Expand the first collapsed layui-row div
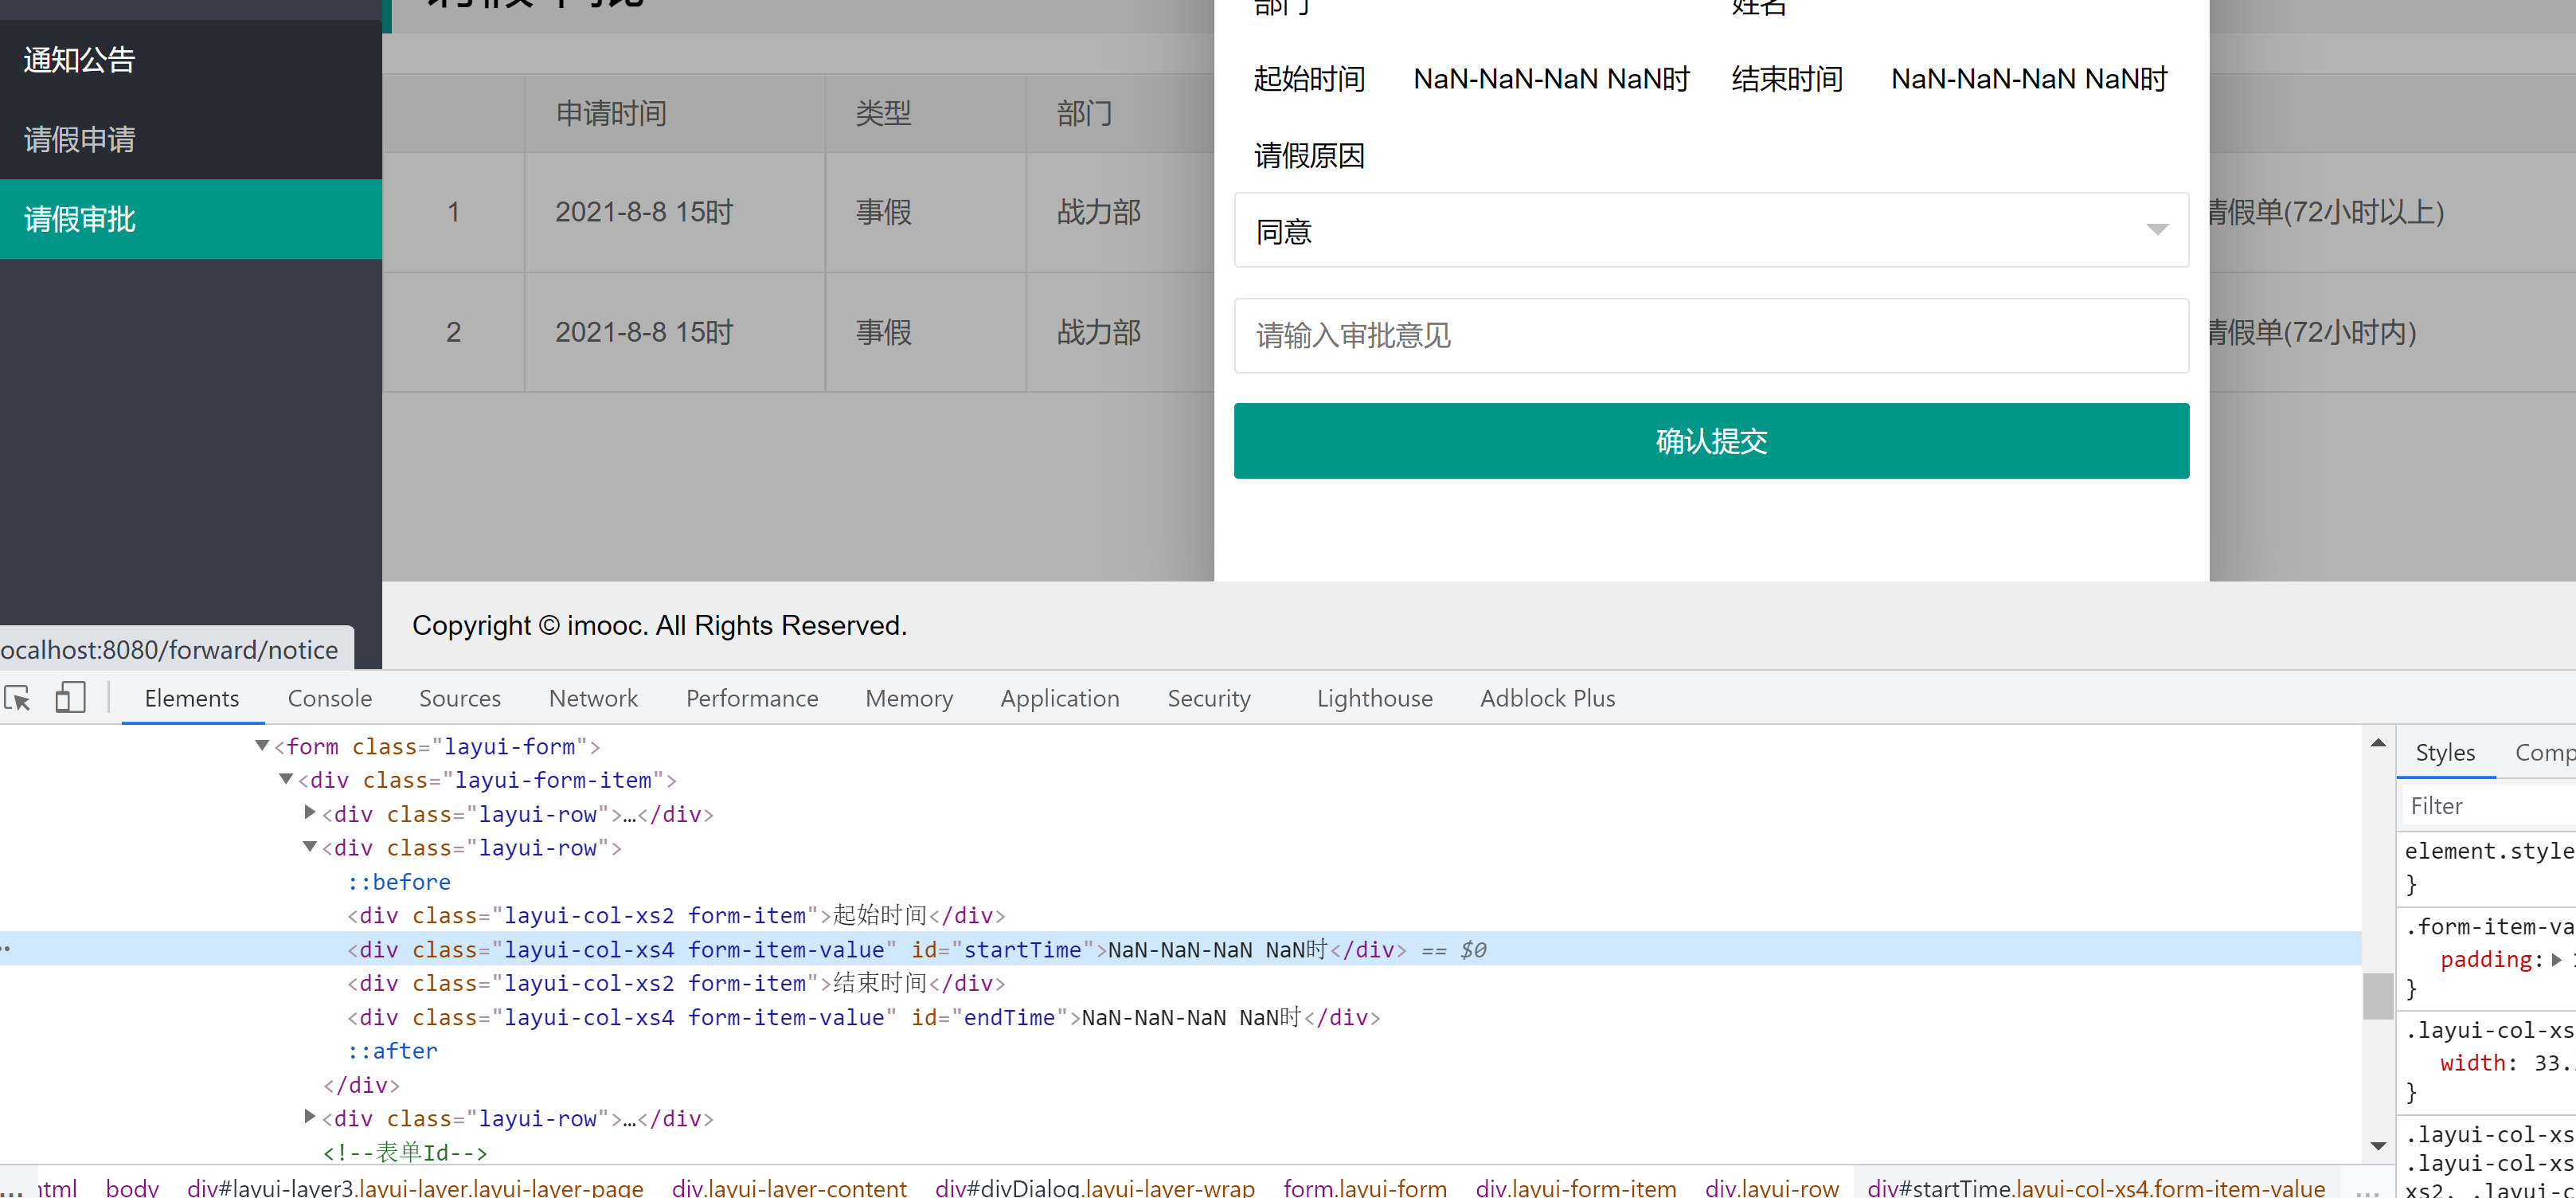2576x1198 pixels. point(310,813)
